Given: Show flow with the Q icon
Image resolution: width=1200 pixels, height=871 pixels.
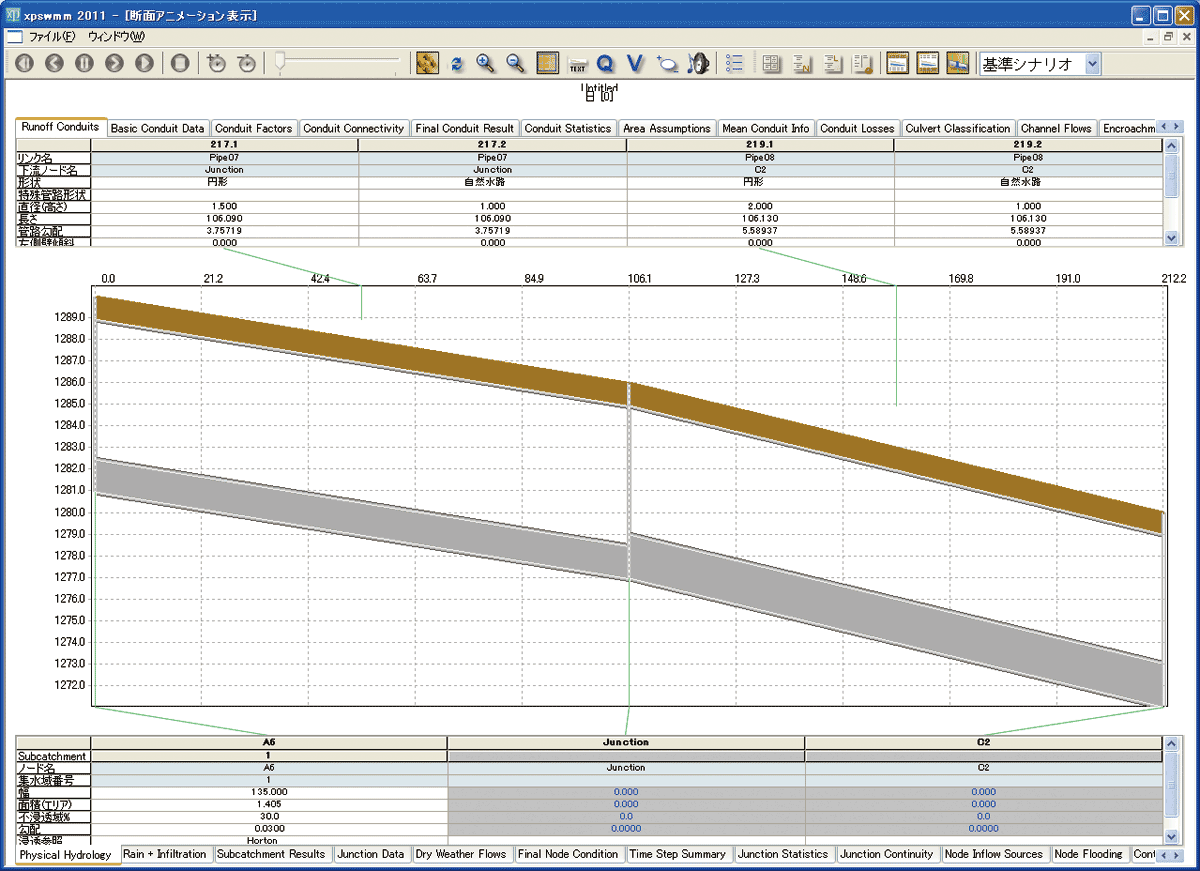Looking at the screenshot, I should pos(605,63).
